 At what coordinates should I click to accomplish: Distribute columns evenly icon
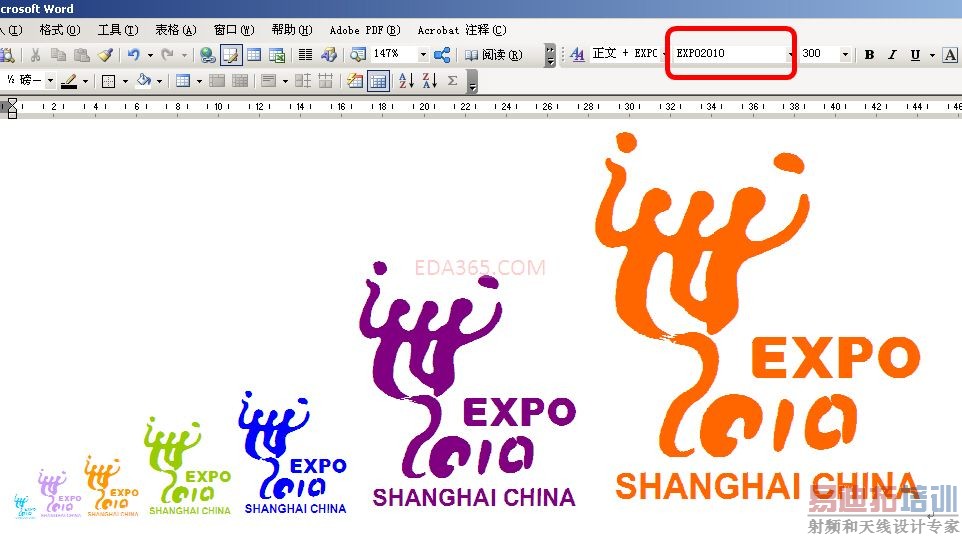pyautogui.click(x=326, y=80)
